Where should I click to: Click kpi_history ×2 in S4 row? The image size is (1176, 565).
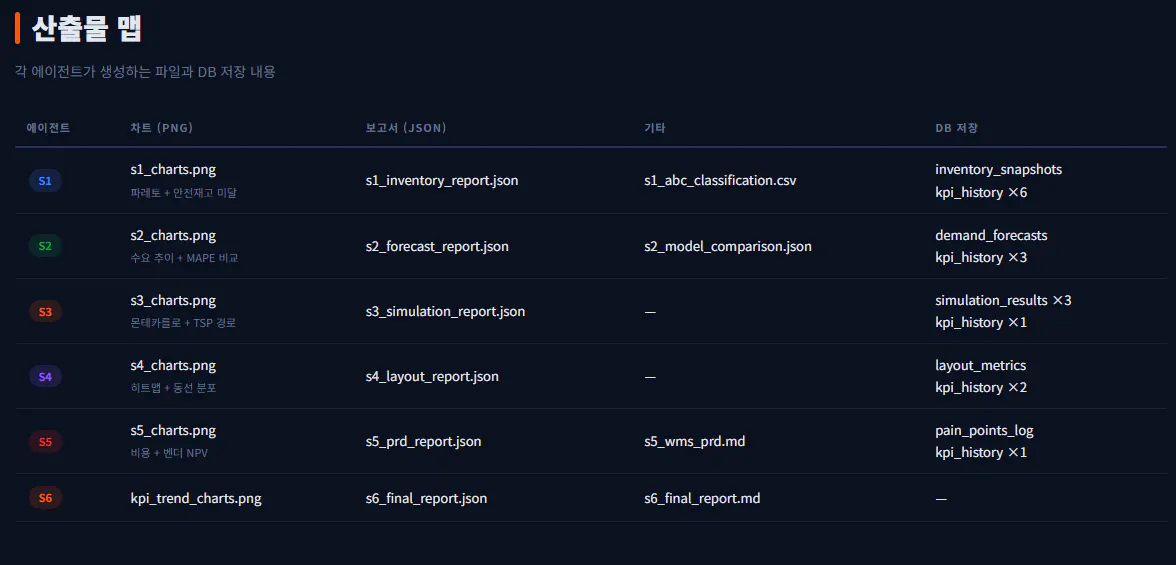click(x=981, y=388)
